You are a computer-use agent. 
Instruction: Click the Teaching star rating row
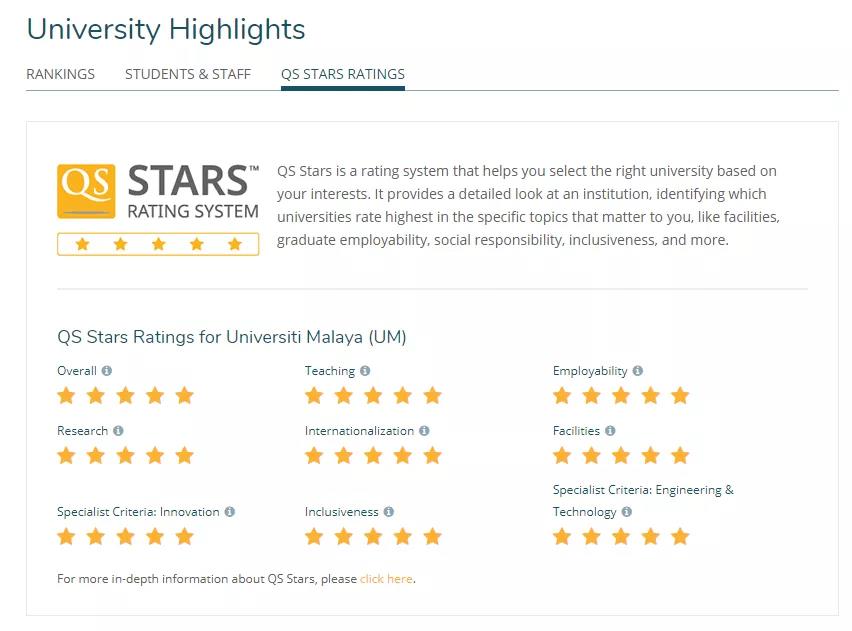373,396
